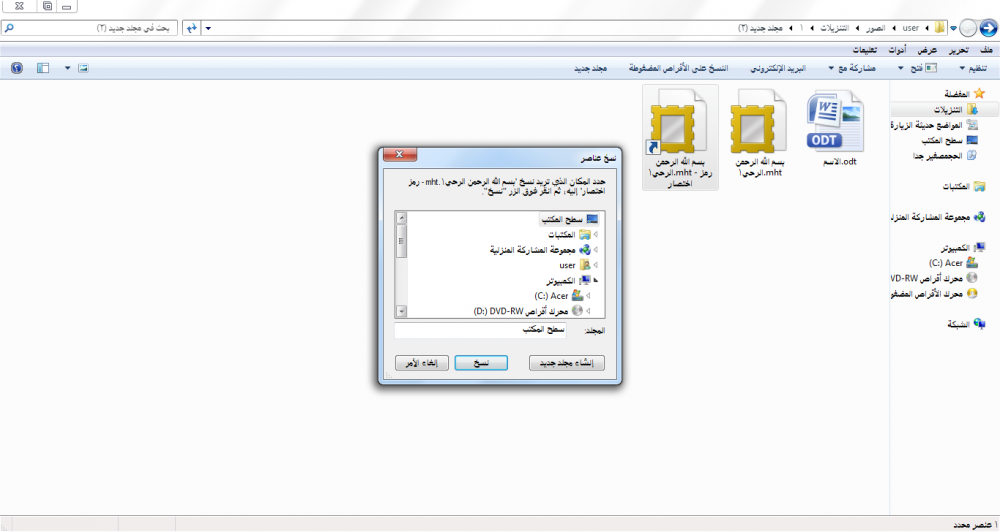Click the إلغاء الأمر cancel button
This screenshot has height=532, width=1000.
pyautogui.click(x=422, y=363)
